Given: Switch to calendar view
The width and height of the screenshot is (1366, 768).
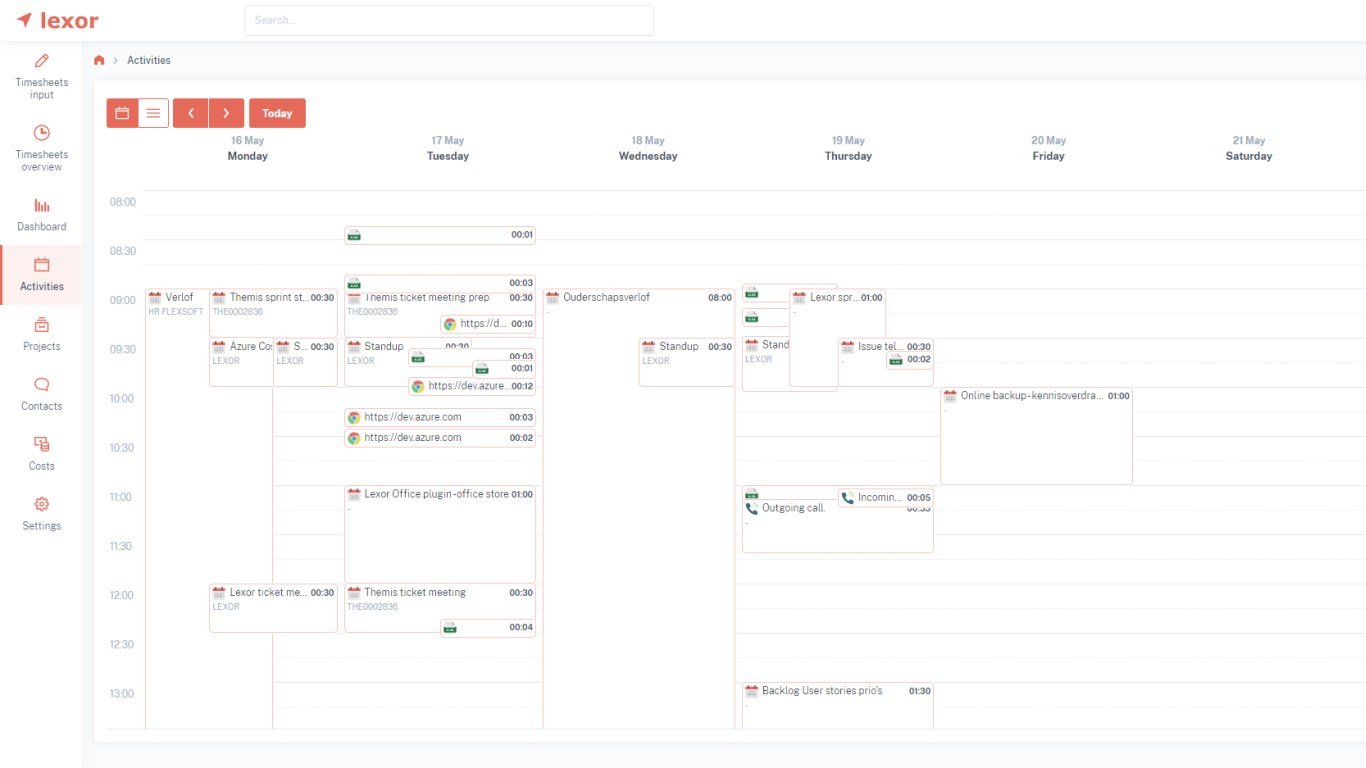Looking at the screenshot, I should pyautogui.click(x=122, y=113).
